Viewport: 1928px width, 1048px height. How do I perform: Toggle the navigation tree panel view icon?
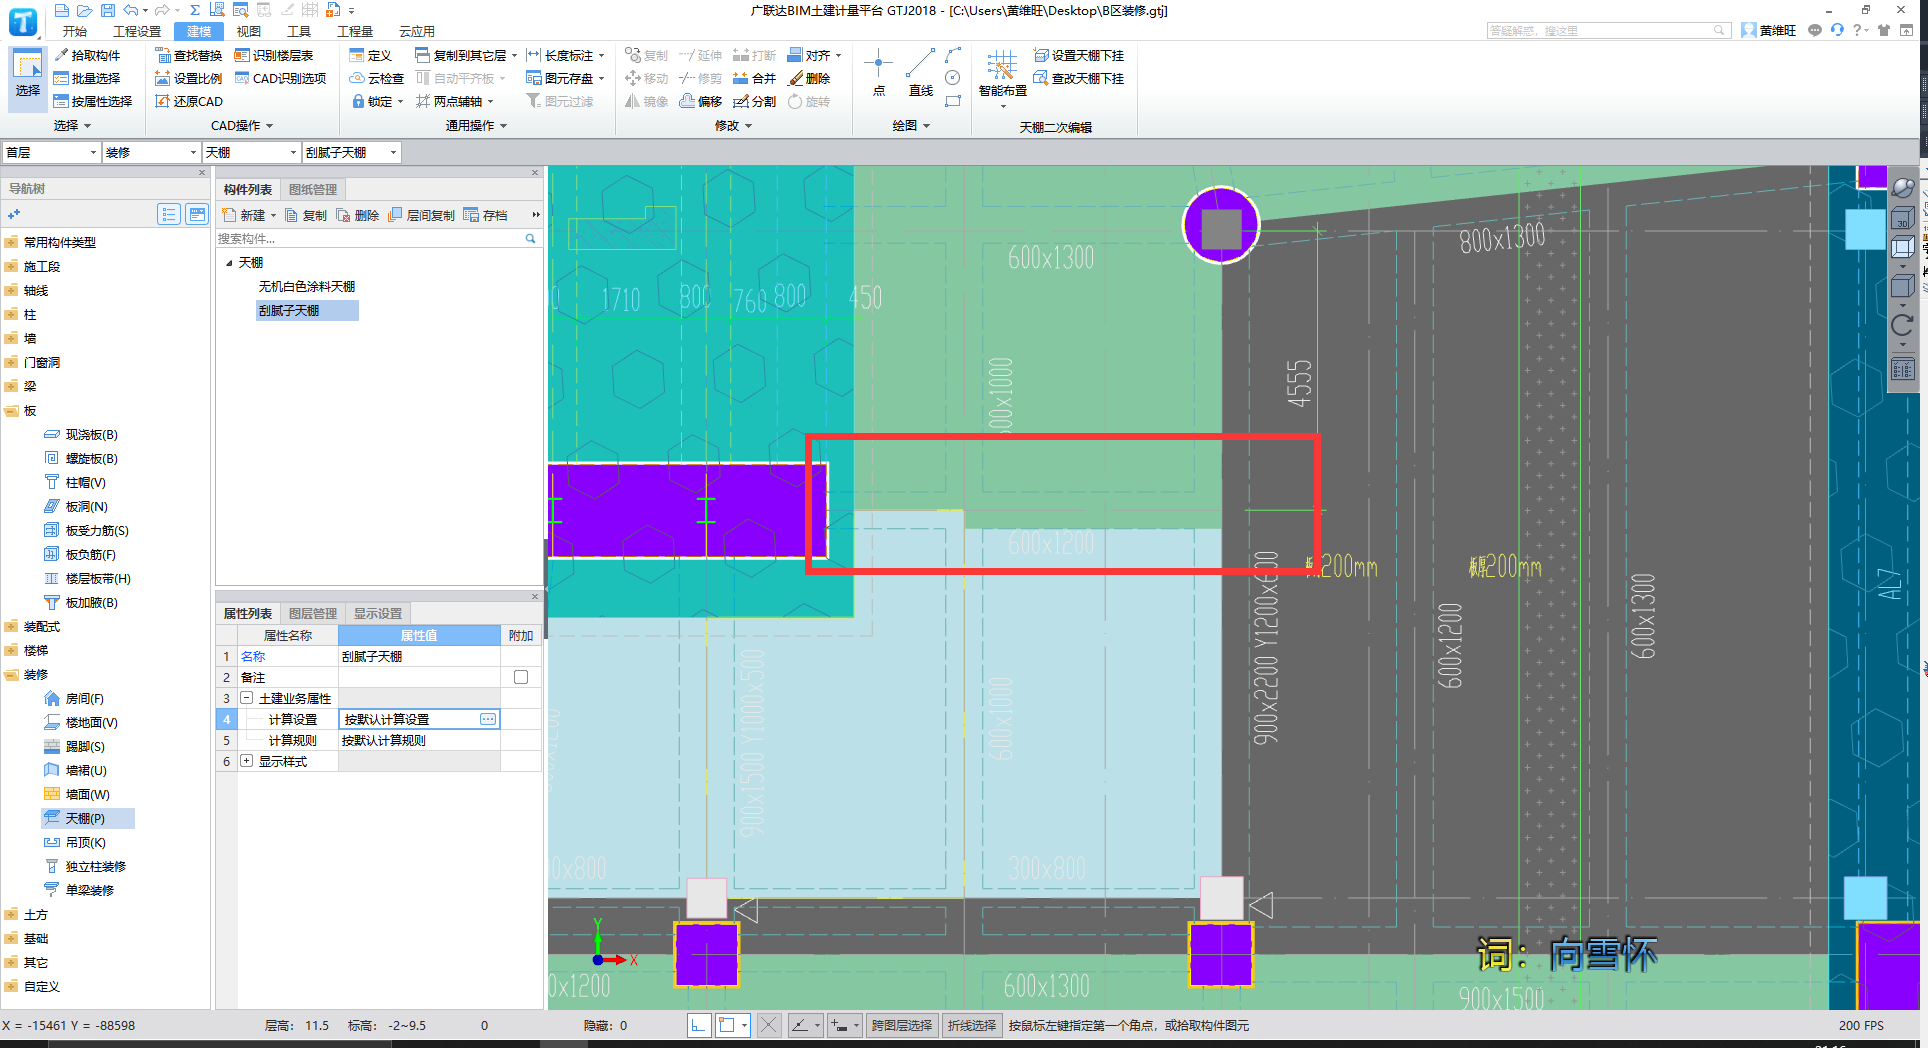pos(197,214)
